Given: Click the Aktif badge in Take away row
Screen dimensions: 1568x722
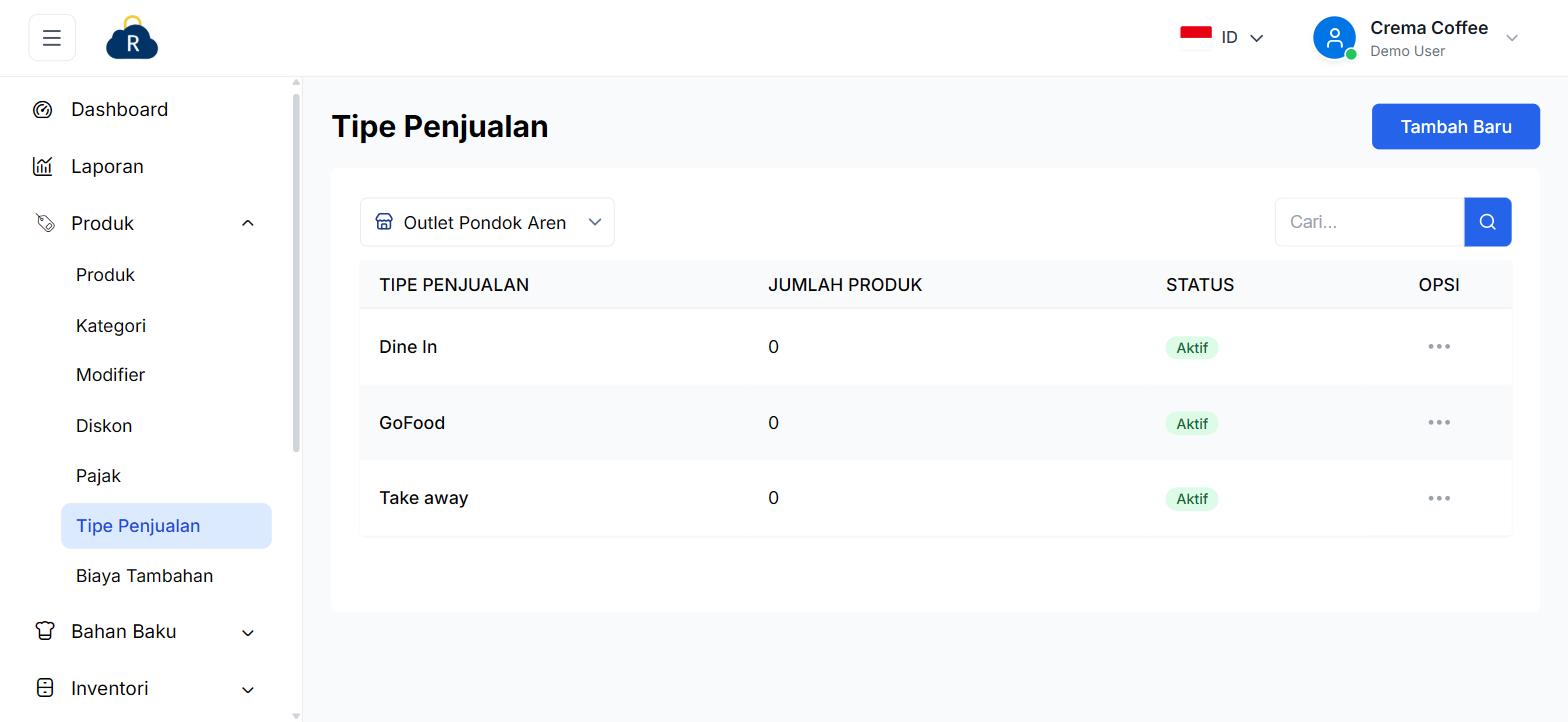Looking at the screenshot, I should [x=1192, y=499].
